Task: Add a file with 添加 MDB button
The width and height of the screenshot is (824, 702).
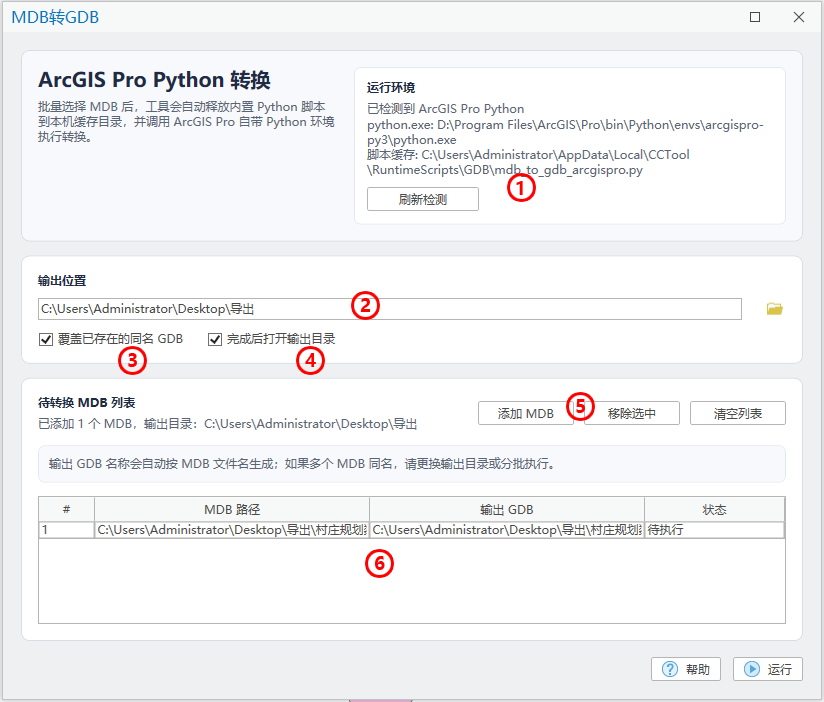Action: pyautogui.click(x=525, y=413)
